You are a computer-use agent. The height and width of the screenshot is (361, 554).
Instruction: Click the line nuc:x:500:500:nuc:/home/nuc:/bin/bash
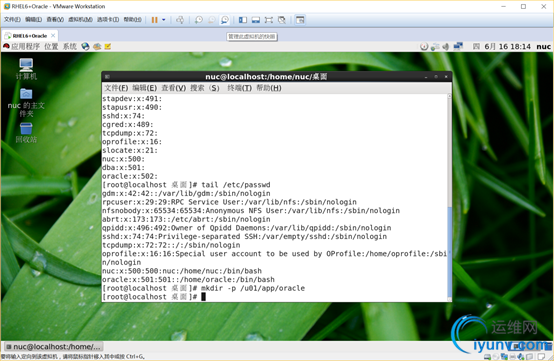(x=182, y=271)
